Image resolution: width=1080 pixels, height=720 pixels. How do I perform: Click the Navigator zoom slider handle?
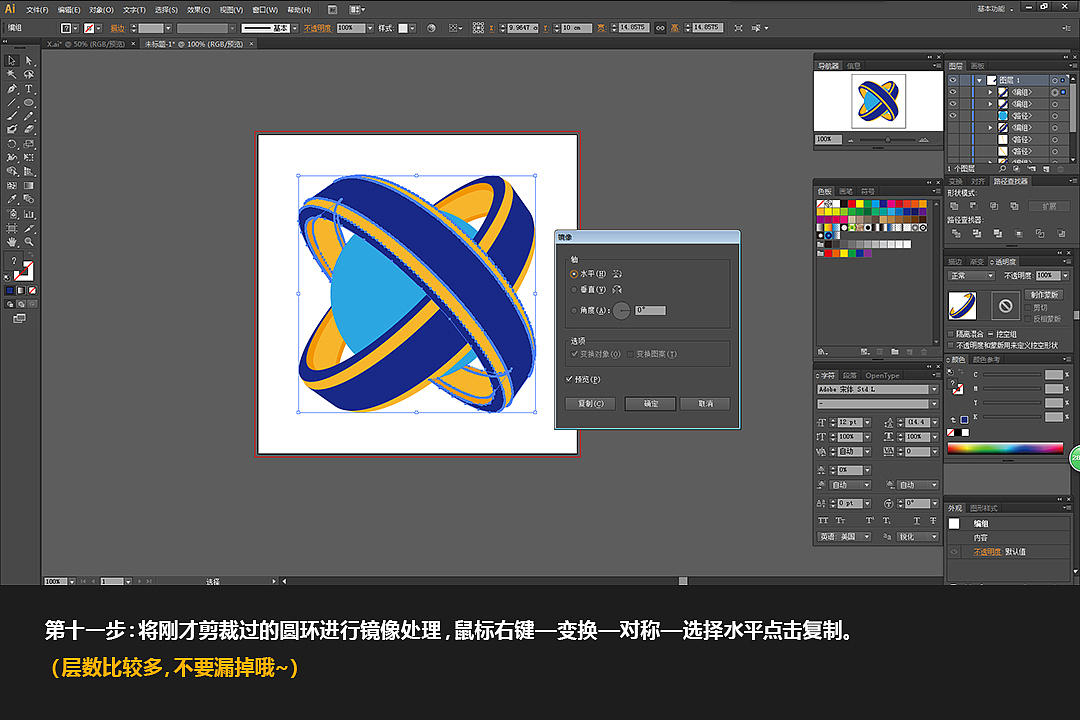(887, 140)
